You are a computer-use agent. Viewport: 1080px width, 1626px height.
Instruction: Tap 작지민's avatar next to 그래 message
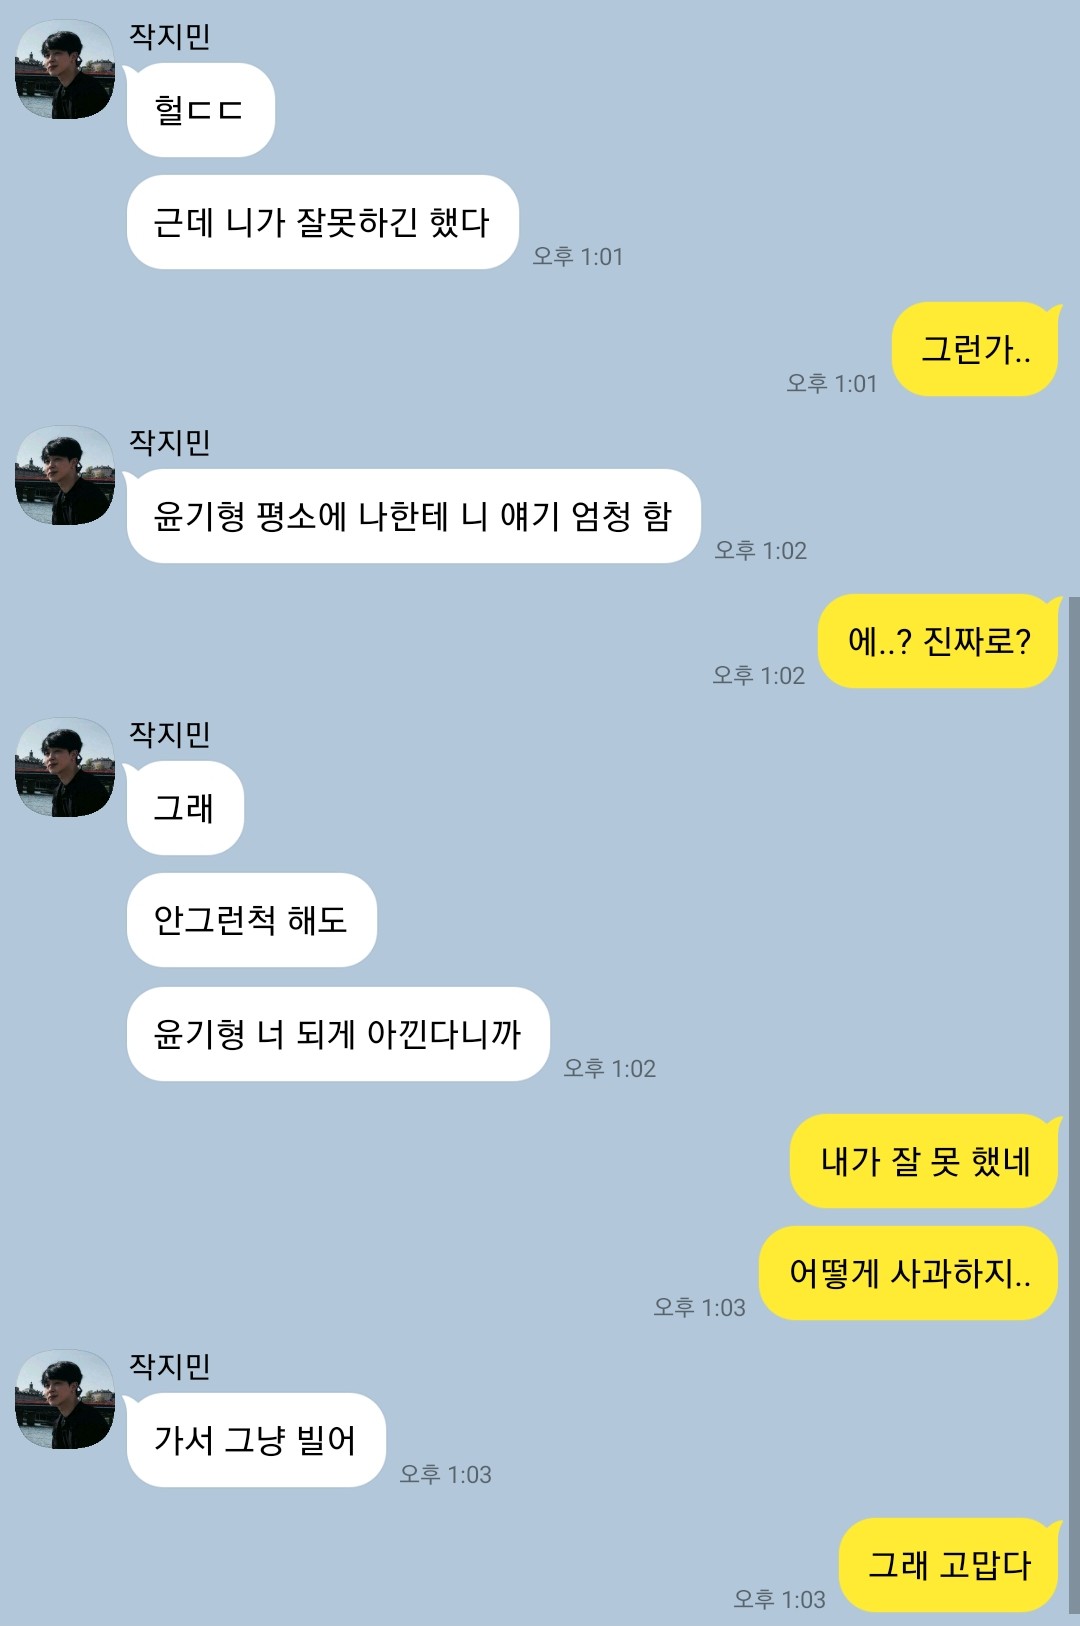pos(65,767)
